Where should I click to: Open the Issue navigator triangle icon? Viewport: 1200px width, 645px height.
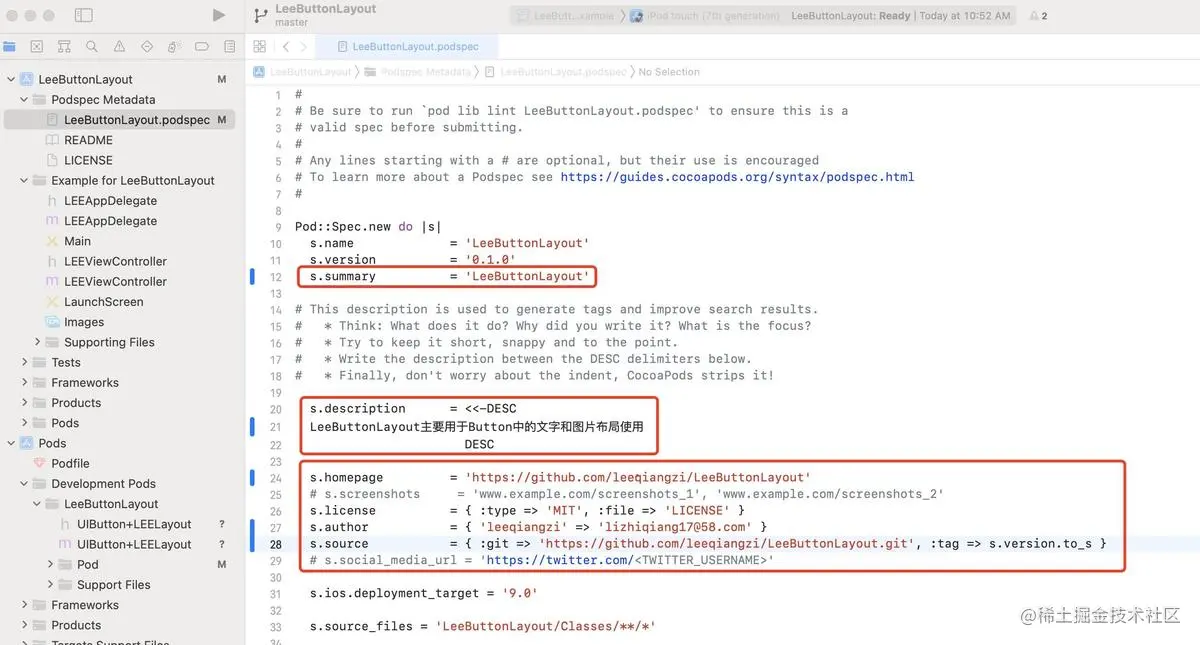click(x=120, y=46)
